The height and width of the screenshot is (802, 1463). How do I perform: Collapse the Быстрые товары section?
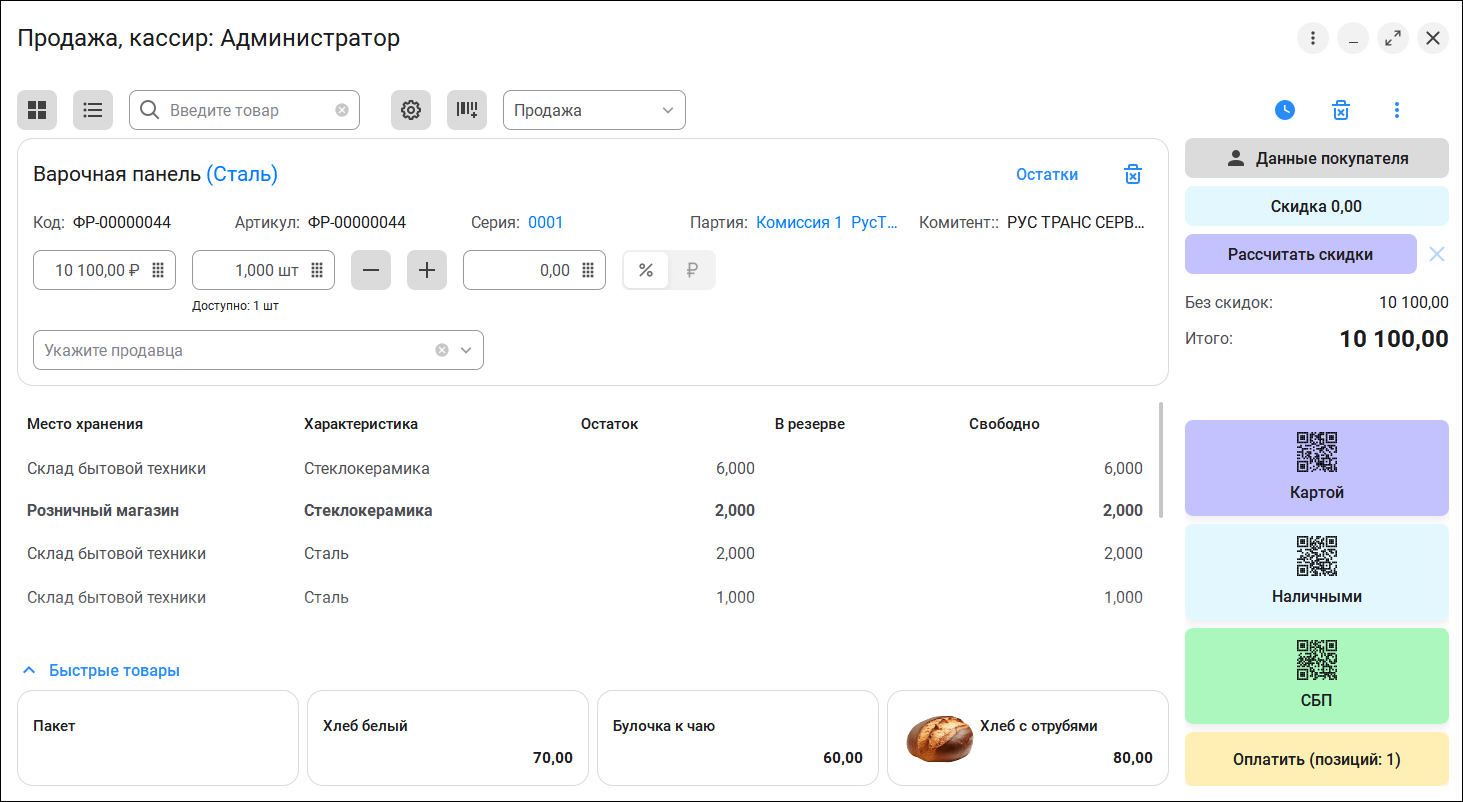30,670
